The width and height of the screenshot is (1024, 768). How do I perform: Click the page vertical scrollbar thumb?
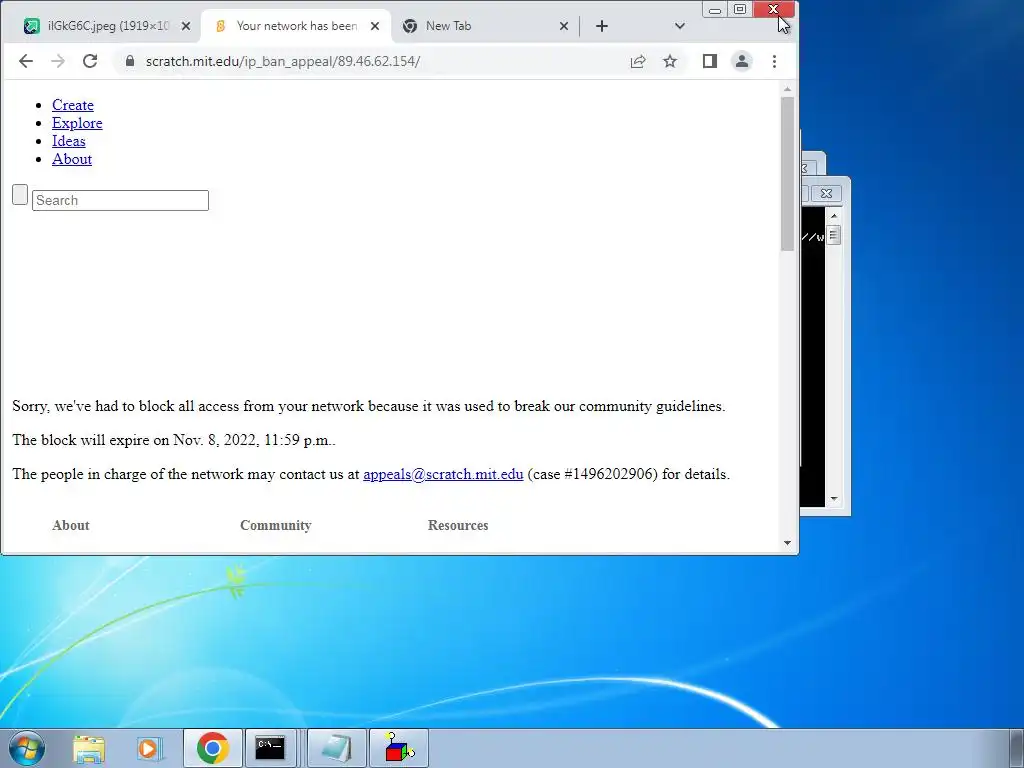[x=787, y=174]
